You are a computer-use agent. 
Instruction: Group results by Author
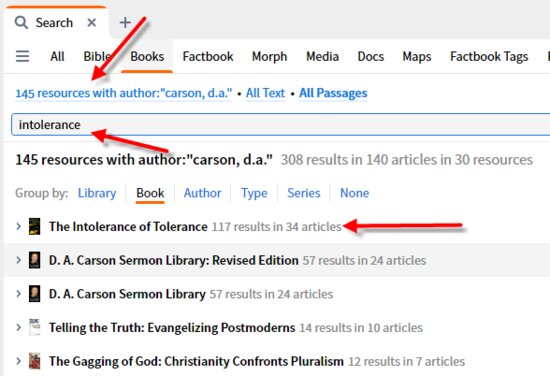click(x=202, y=193)
